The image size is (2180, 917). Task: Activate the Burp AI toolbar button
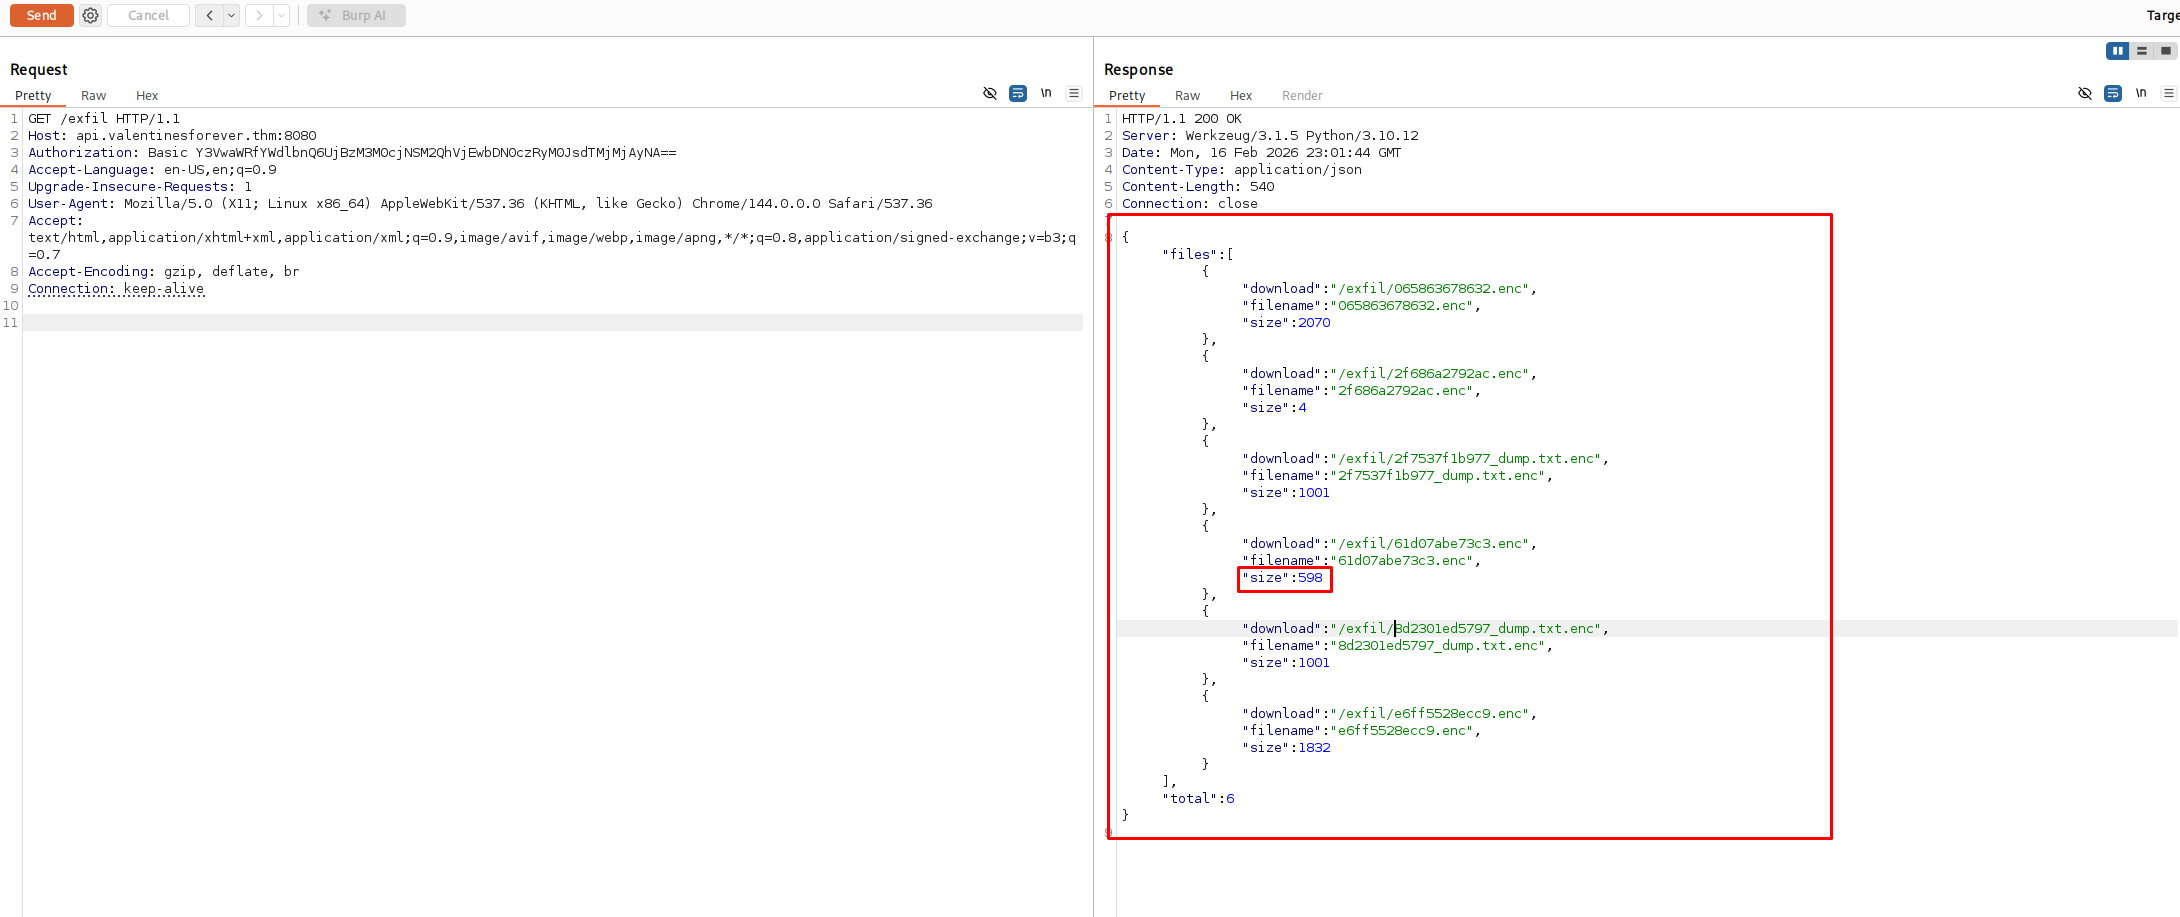pos(355,15)
